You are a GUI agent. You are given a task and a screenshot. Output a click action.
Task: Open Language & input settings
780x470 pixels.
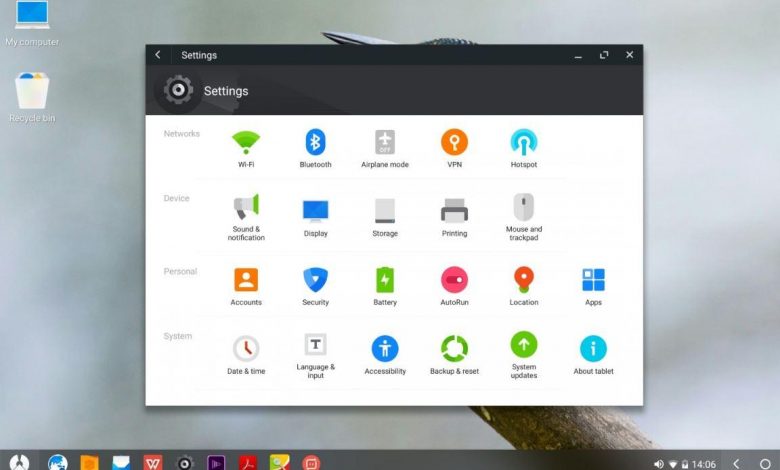[x=315, y=356]
